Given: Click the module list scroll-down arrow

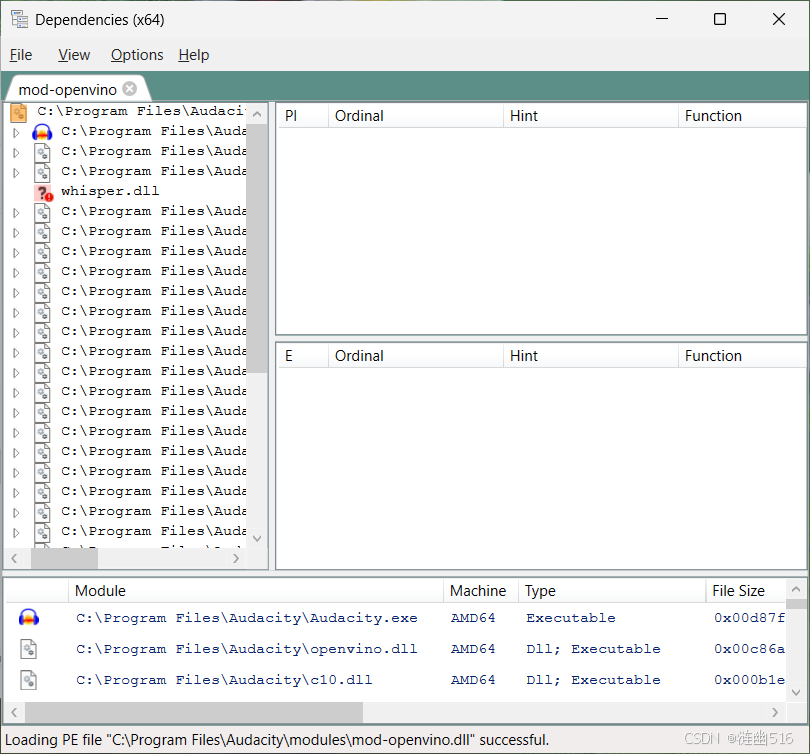Looking at the screenshot, I should point(796,692).
